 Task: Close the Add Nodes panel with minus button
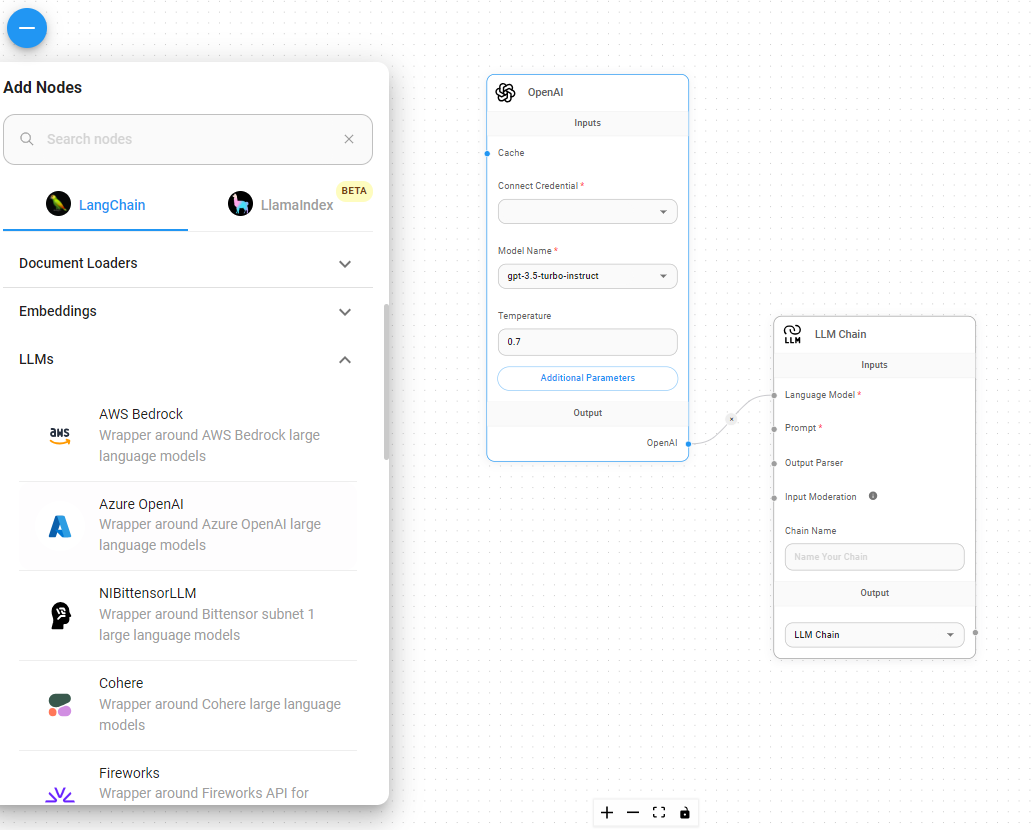(27, 28)
